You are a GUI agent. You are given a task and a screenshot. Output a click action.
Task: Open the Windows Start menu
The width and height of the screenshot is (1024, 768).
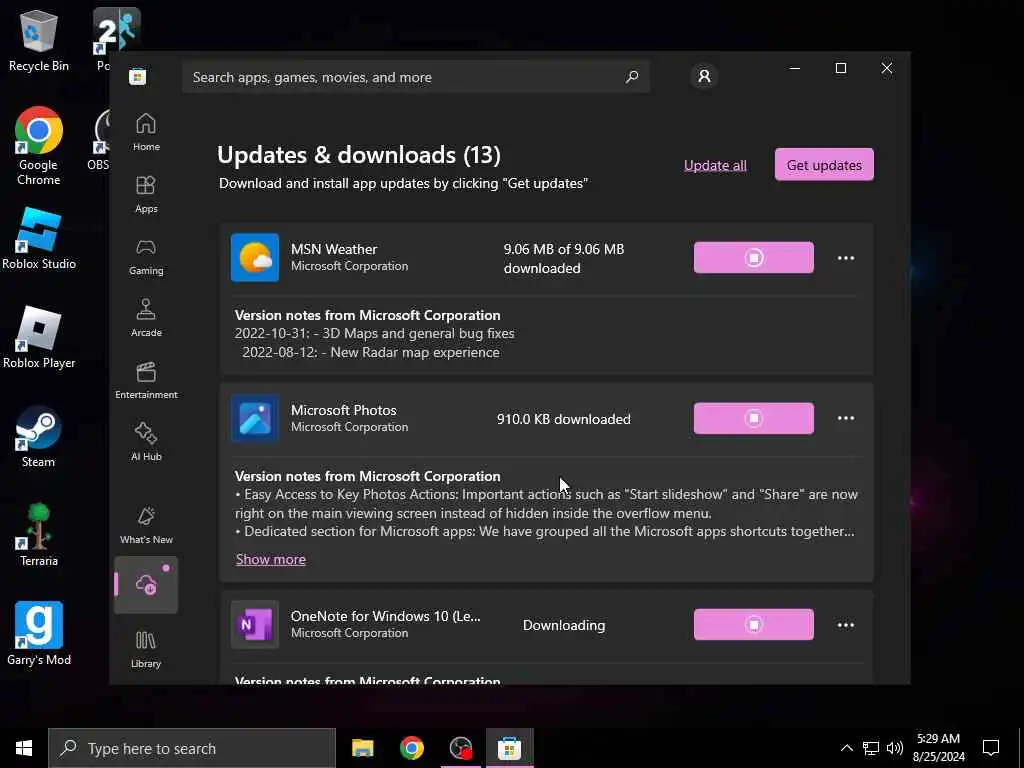click(24, 748)
